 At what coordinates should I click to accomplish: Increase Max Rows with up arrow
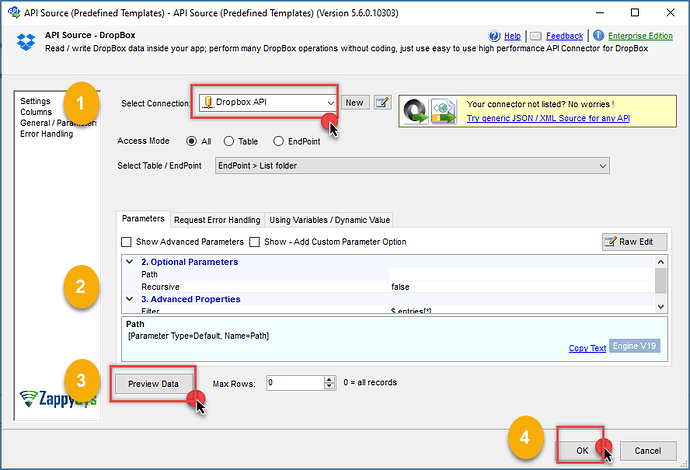point(329,379)
